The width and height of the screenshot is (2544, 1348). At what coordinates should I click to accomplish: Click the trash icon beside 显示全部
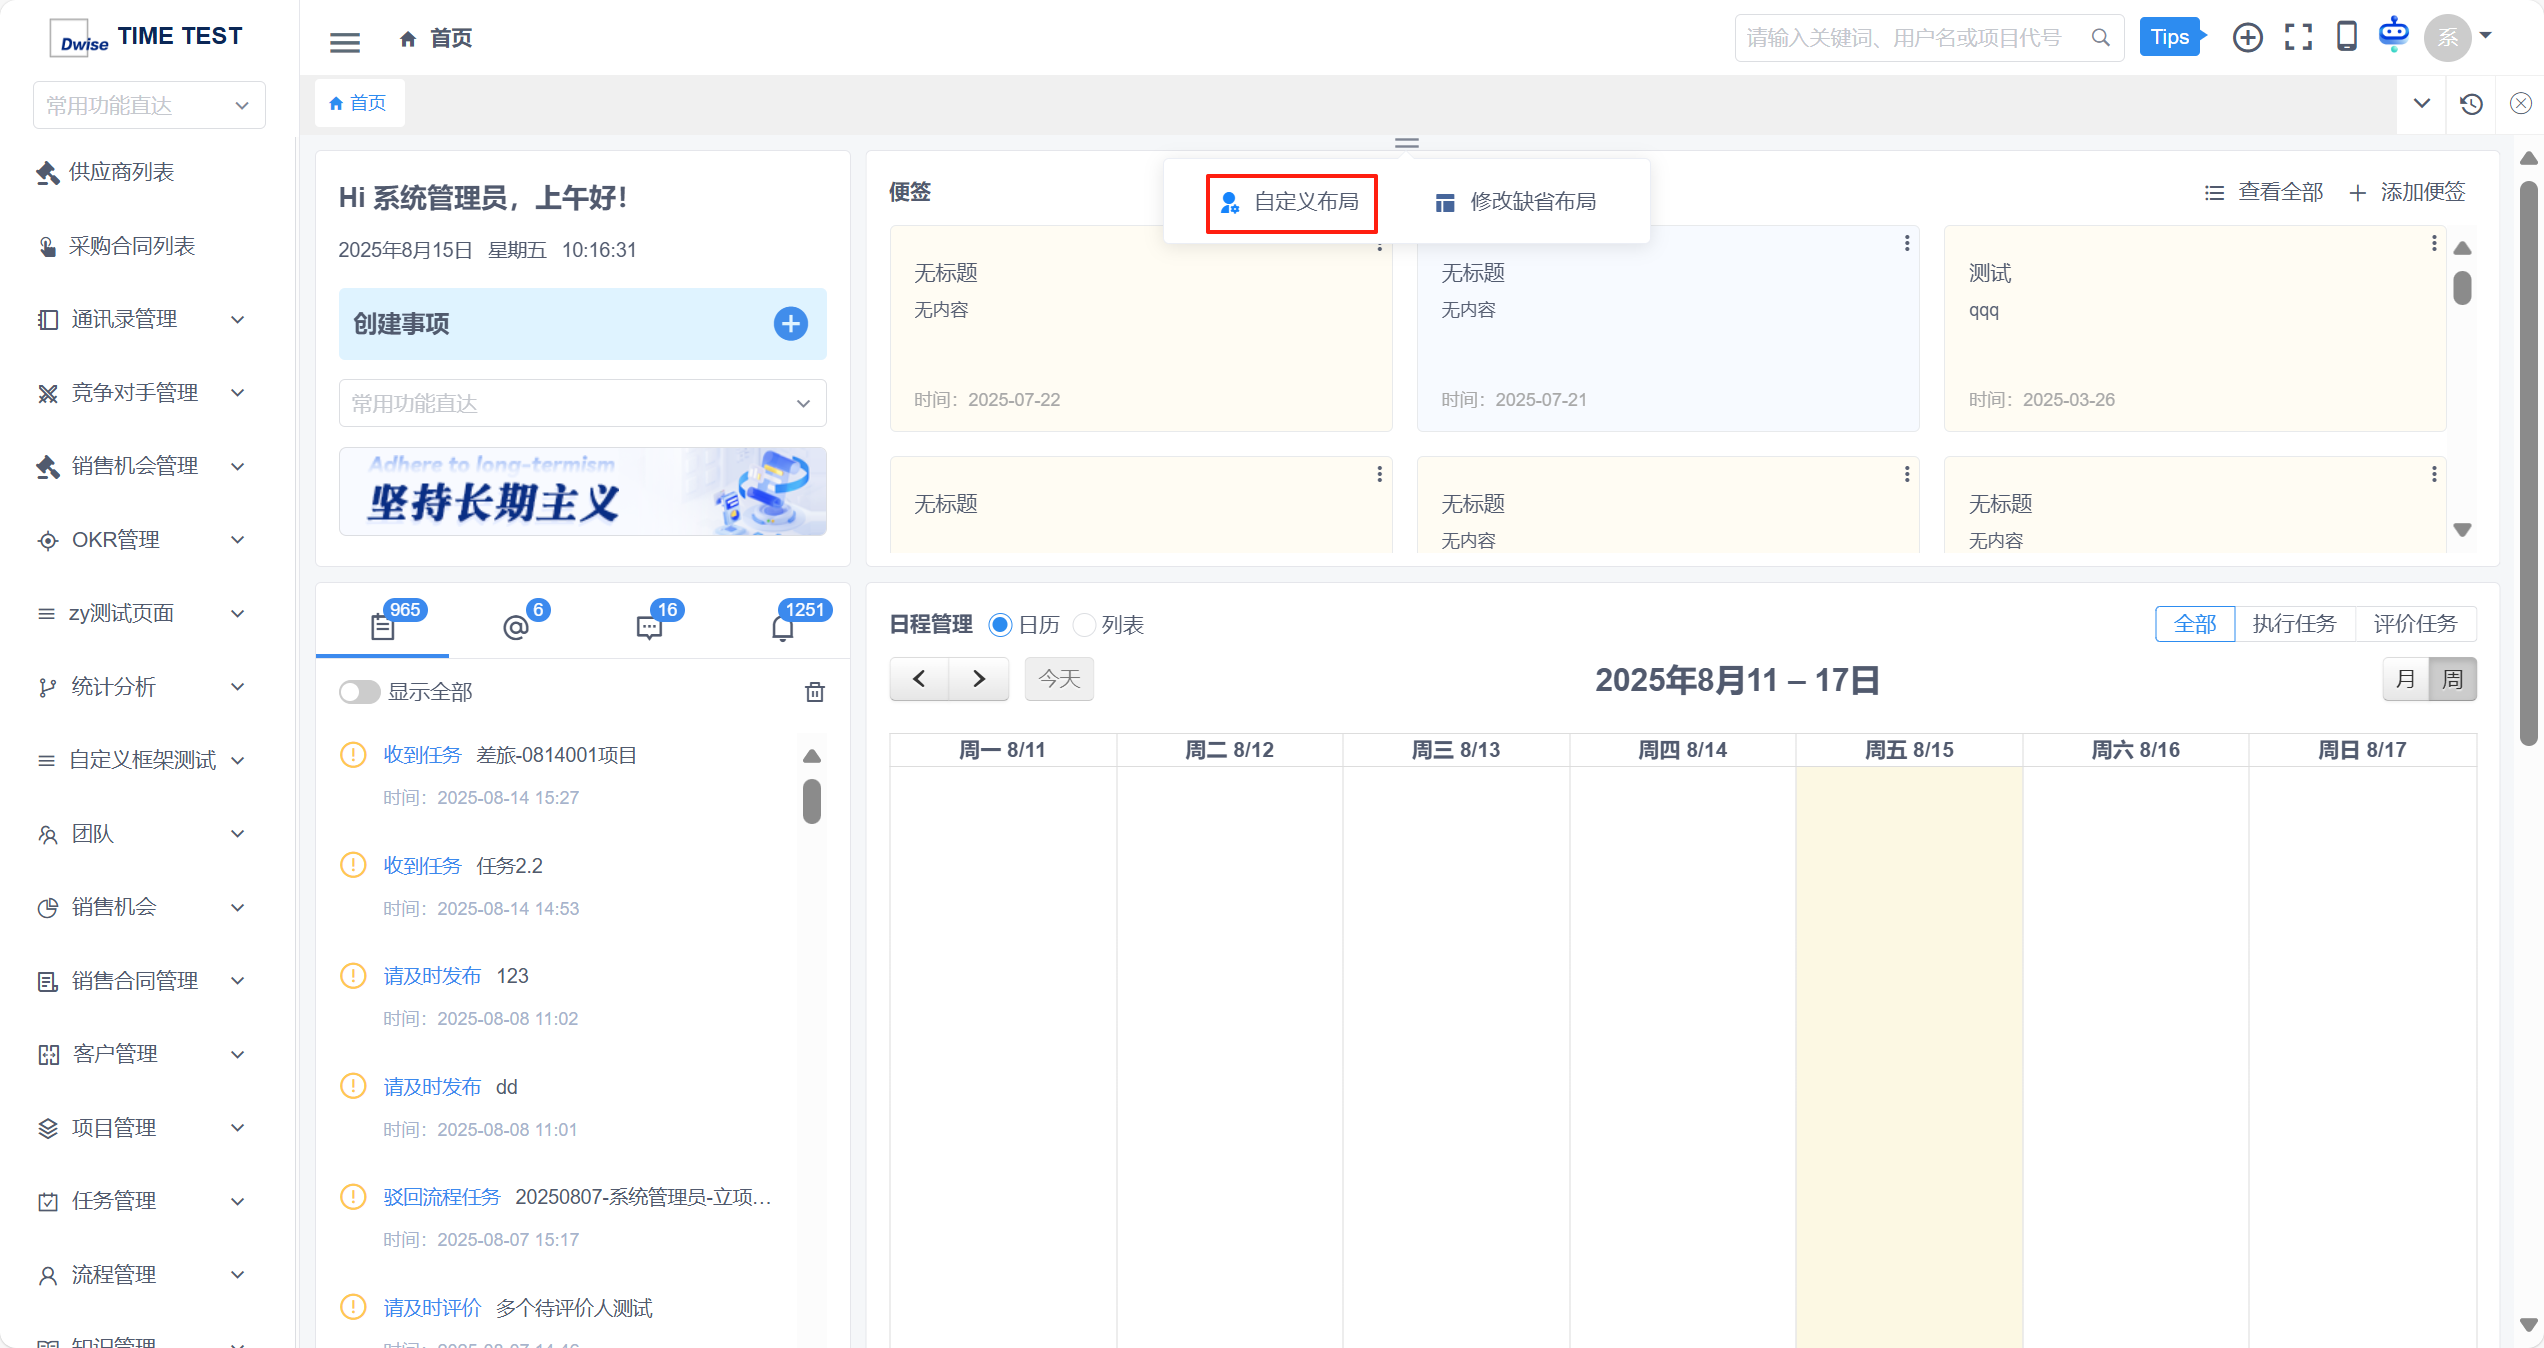point(815,692)
